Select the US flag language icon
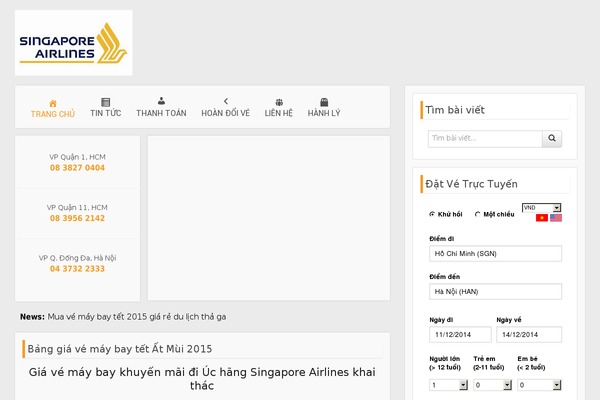600x400 pixels. [556, 218]
